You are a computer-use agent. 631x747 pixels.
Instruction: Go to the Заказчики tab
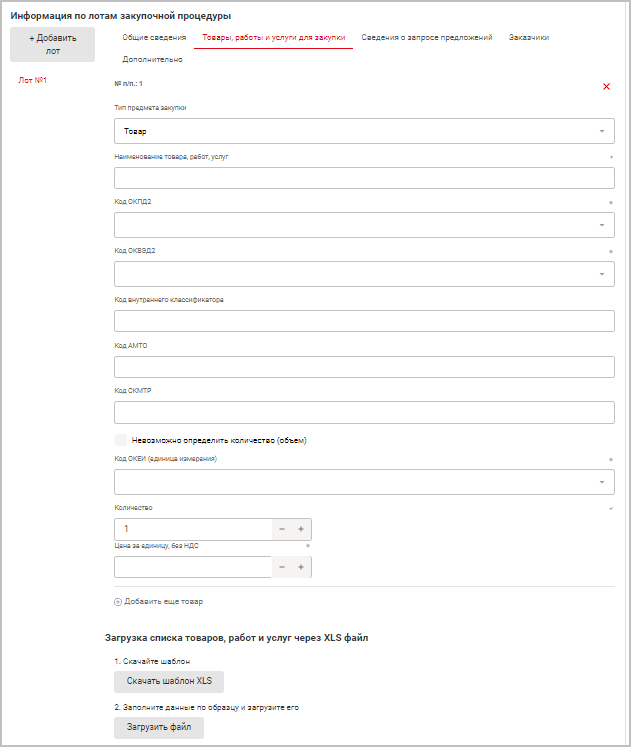[x=528, y=37]
